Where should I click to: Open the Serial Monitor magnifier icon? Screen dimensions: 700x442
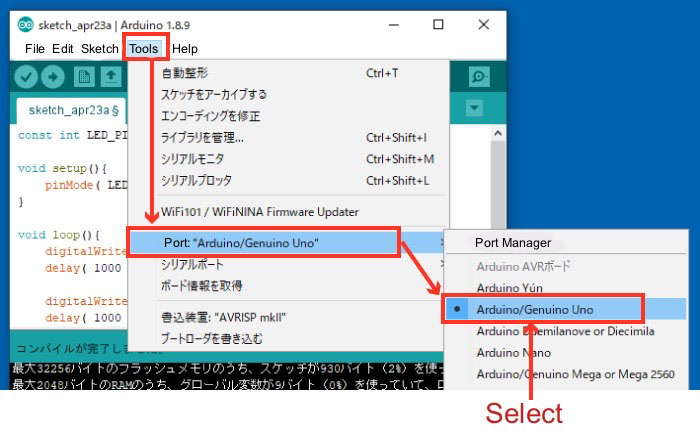pos(479,77)
